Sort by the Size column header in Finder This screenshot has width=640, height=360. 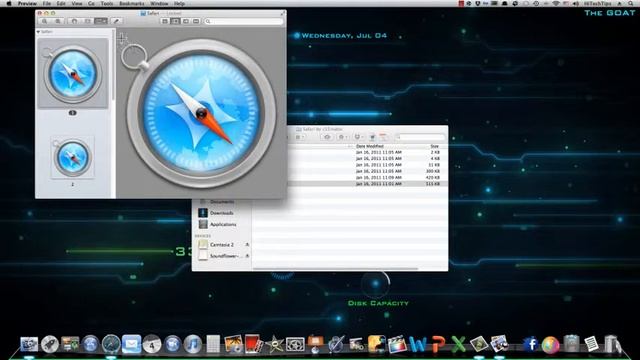point(434,146)
